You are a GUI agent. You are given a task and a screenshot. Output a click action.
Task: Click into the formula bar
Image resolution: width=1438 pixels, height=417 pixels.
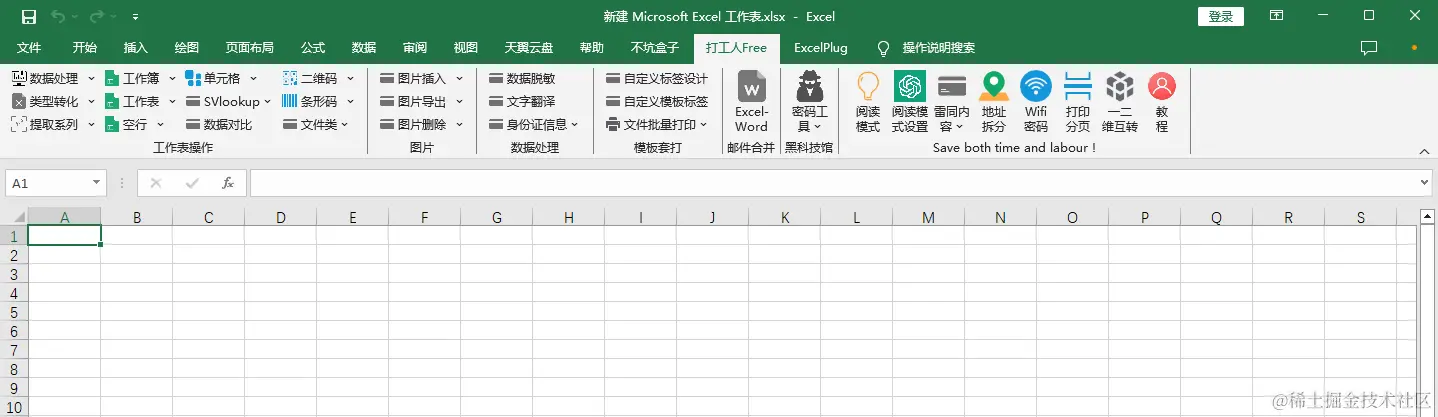(x=834, y=183)
